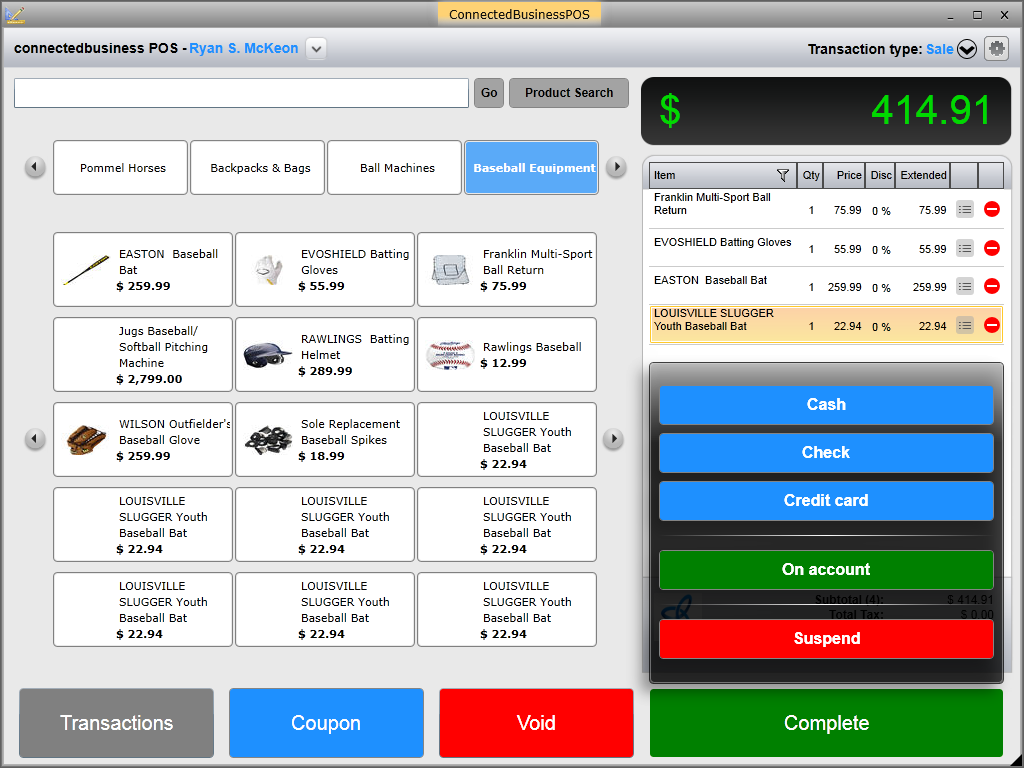Open the user dropdown next to Ryan S. McKeon
Image resolution: width=1024 pixels, height=768 pixels.
[x=316, y=49]
